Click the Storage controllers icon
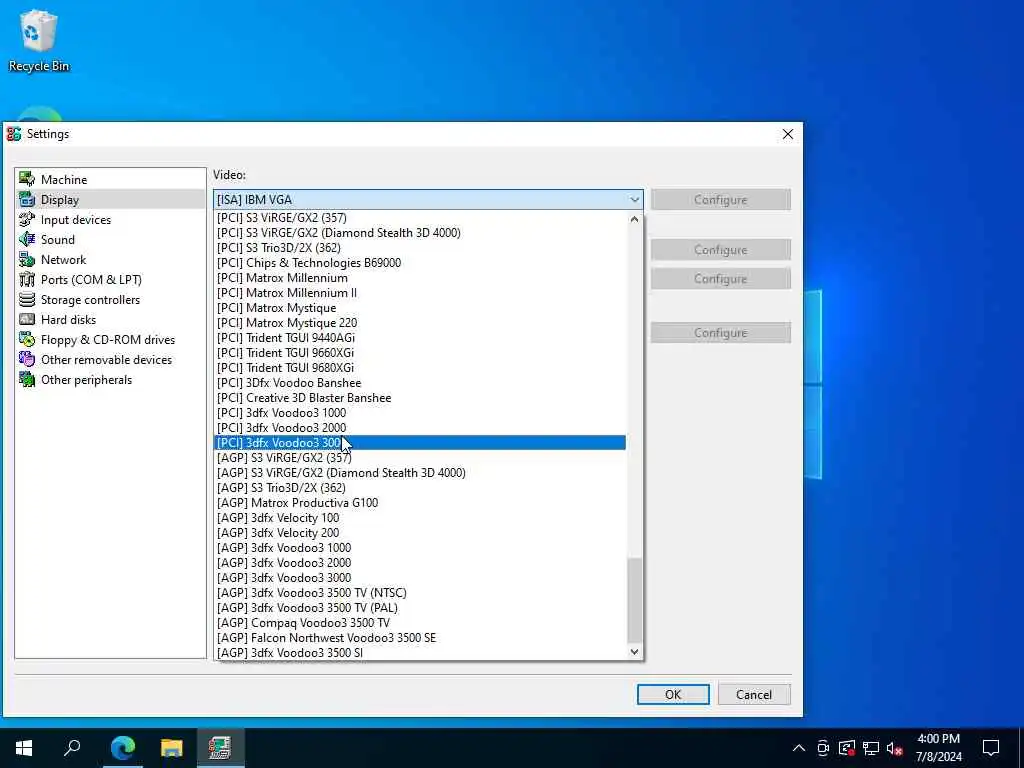 pos(27,299)
